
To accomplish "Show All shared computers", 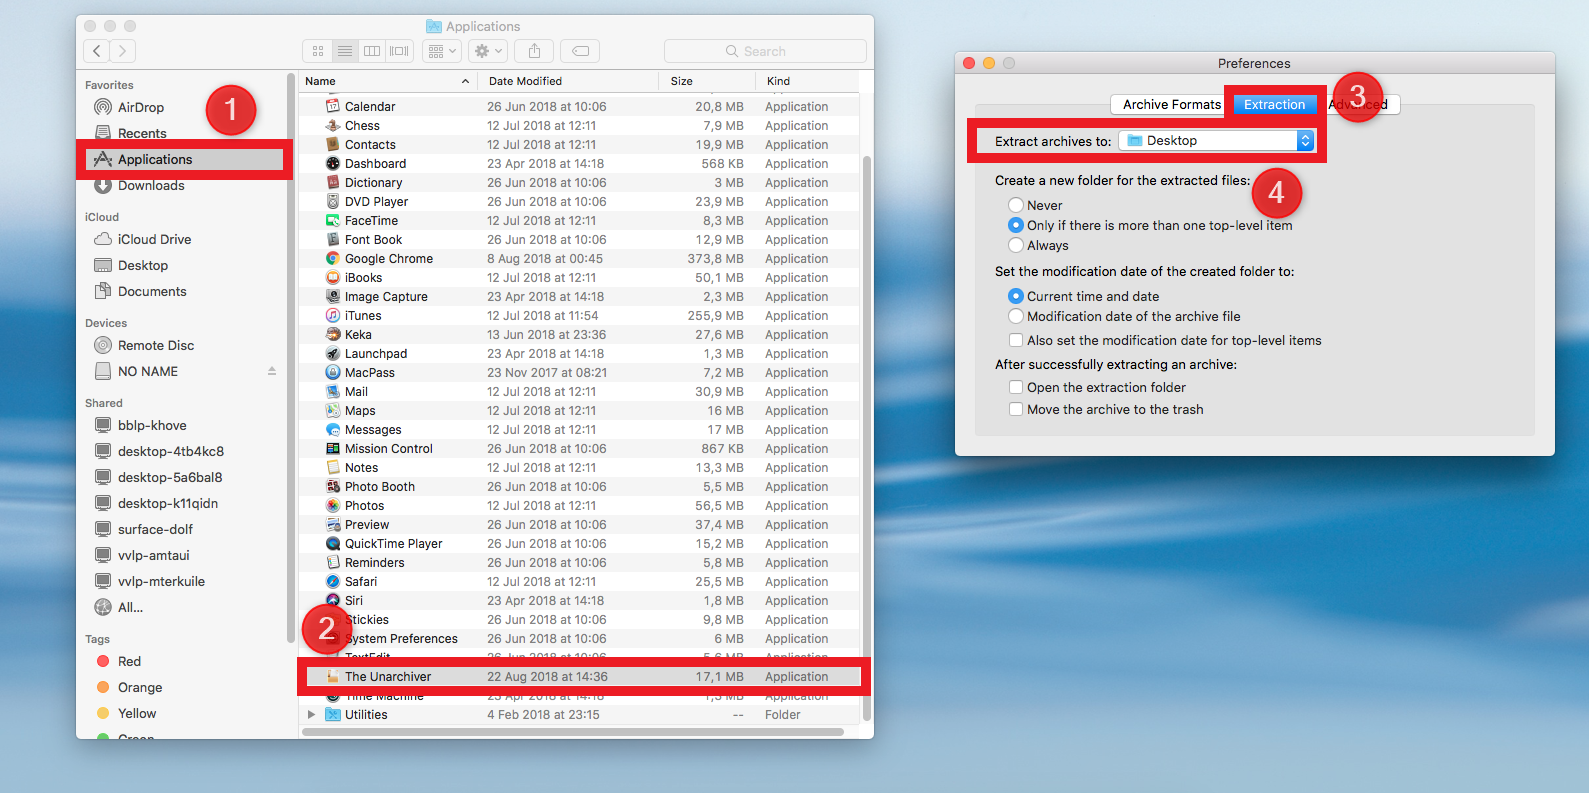I will click(130, 607).
